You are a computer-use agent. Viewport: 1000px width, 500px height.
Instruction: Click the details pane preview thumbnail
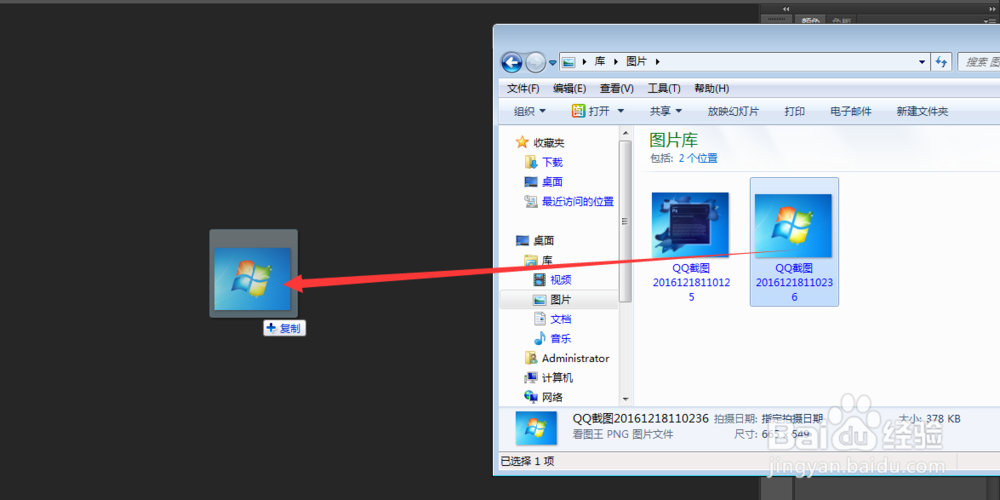click(x=536, y=428)
